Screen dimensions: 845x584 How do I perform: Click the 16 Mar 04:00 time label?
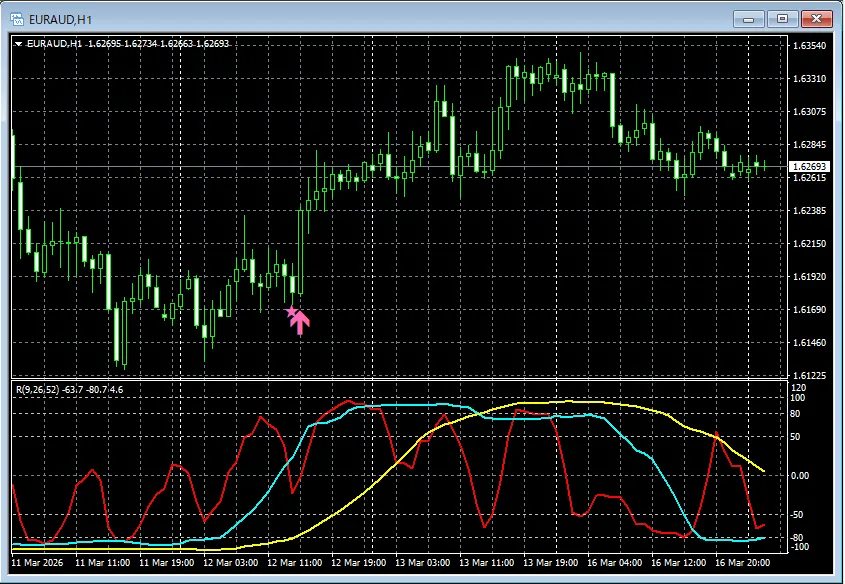click(x=612, y=564)
